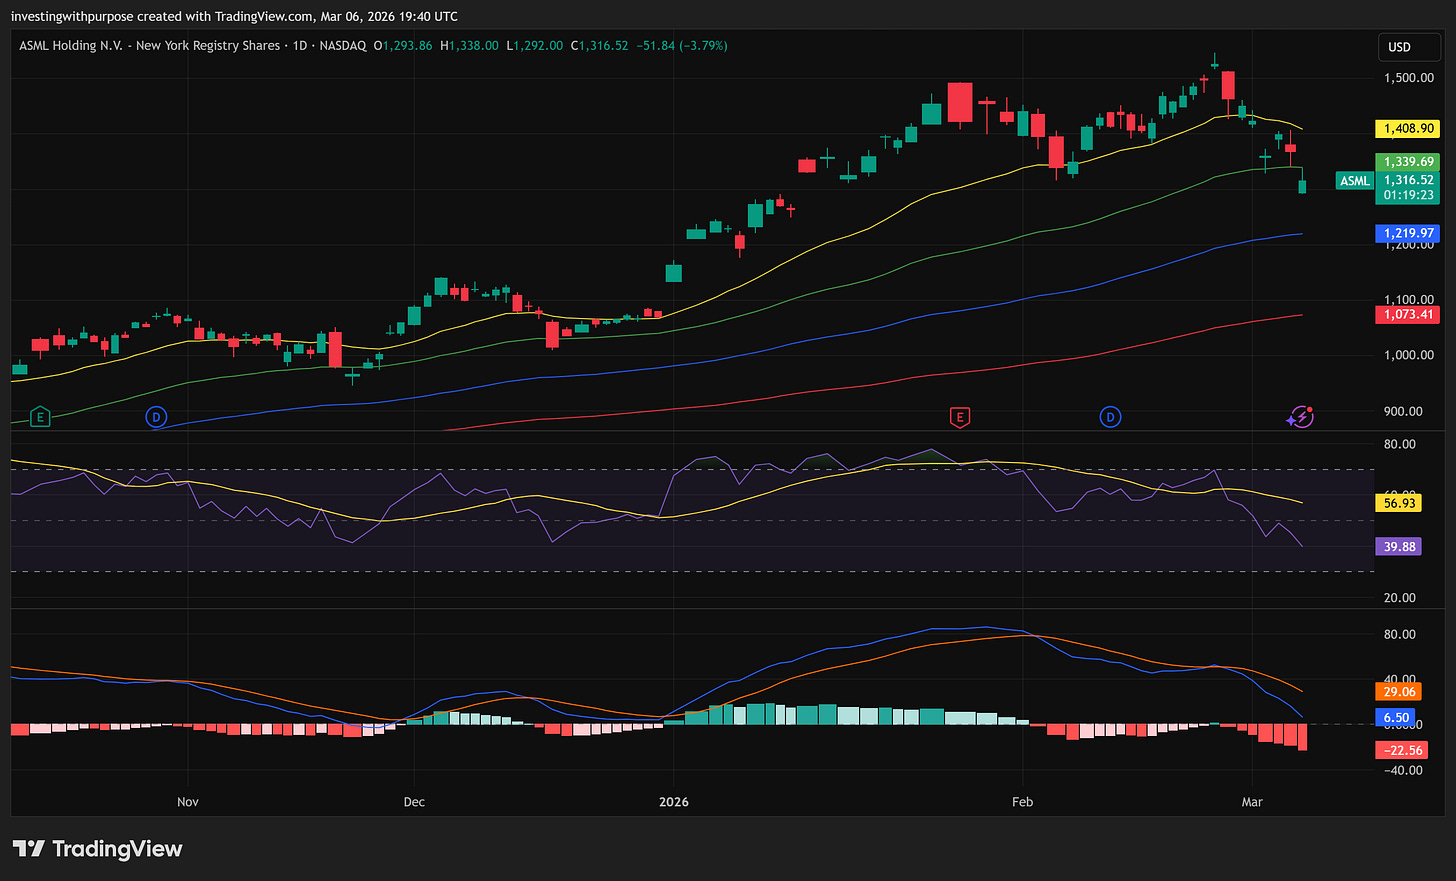This screenshot has height=881, width=1456.
Task: Click the 1,500.00 price axis tick
Action: (1408, 78)
